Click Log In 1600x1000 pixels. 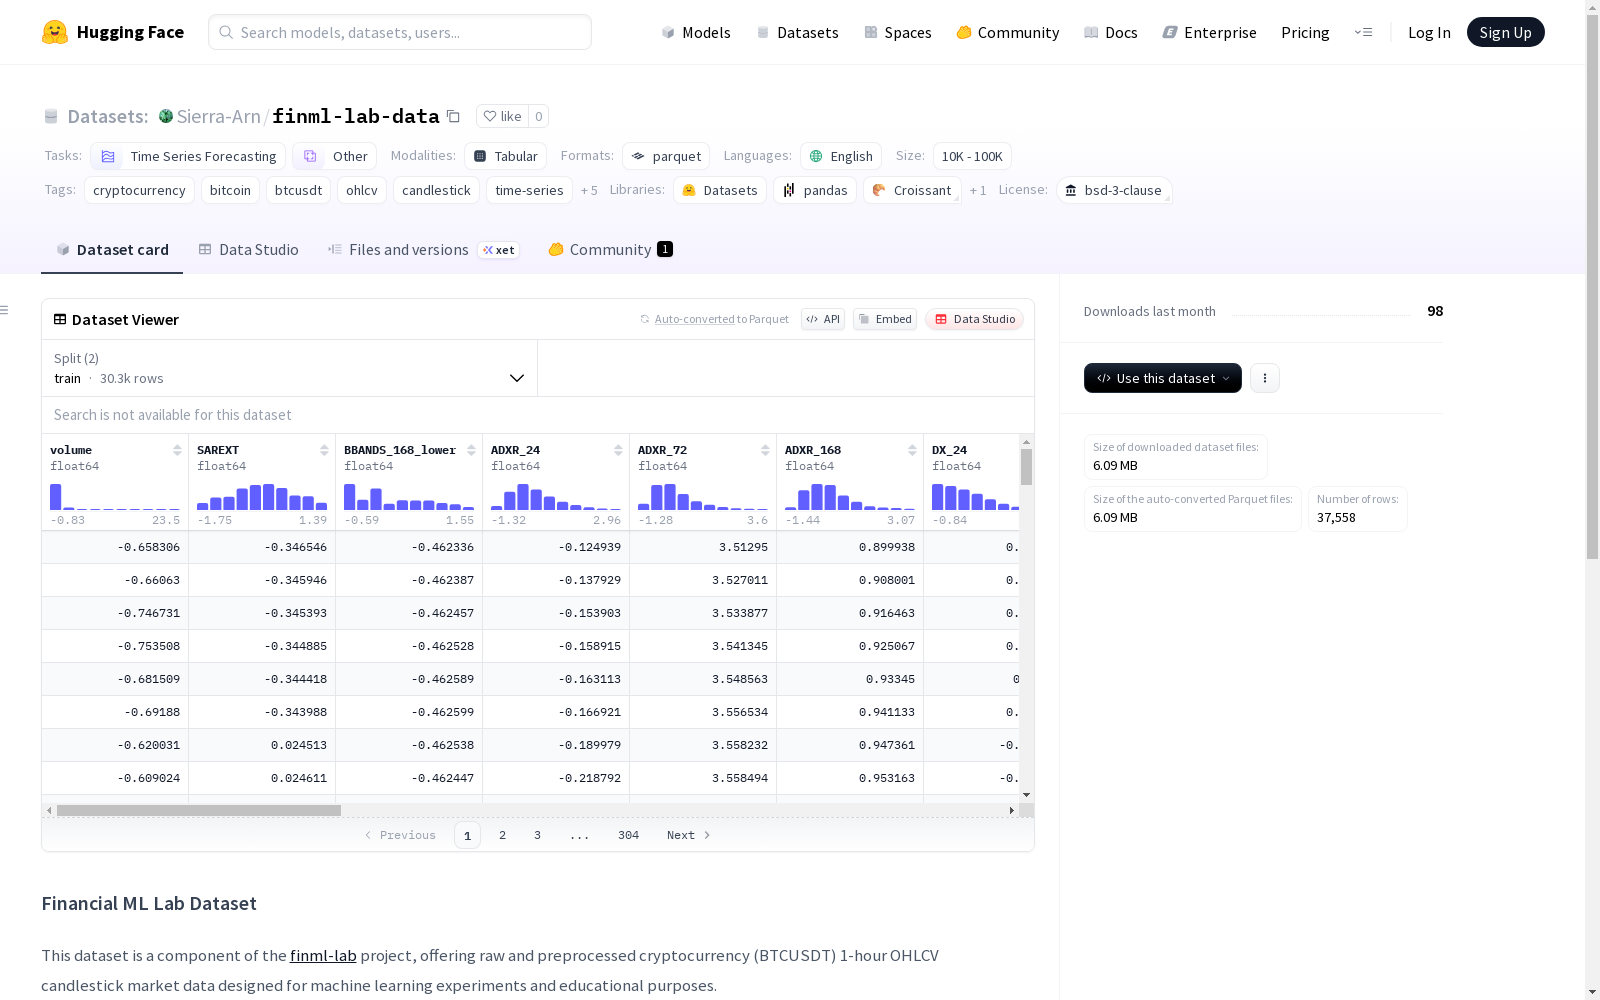[x=1429, y=32]
